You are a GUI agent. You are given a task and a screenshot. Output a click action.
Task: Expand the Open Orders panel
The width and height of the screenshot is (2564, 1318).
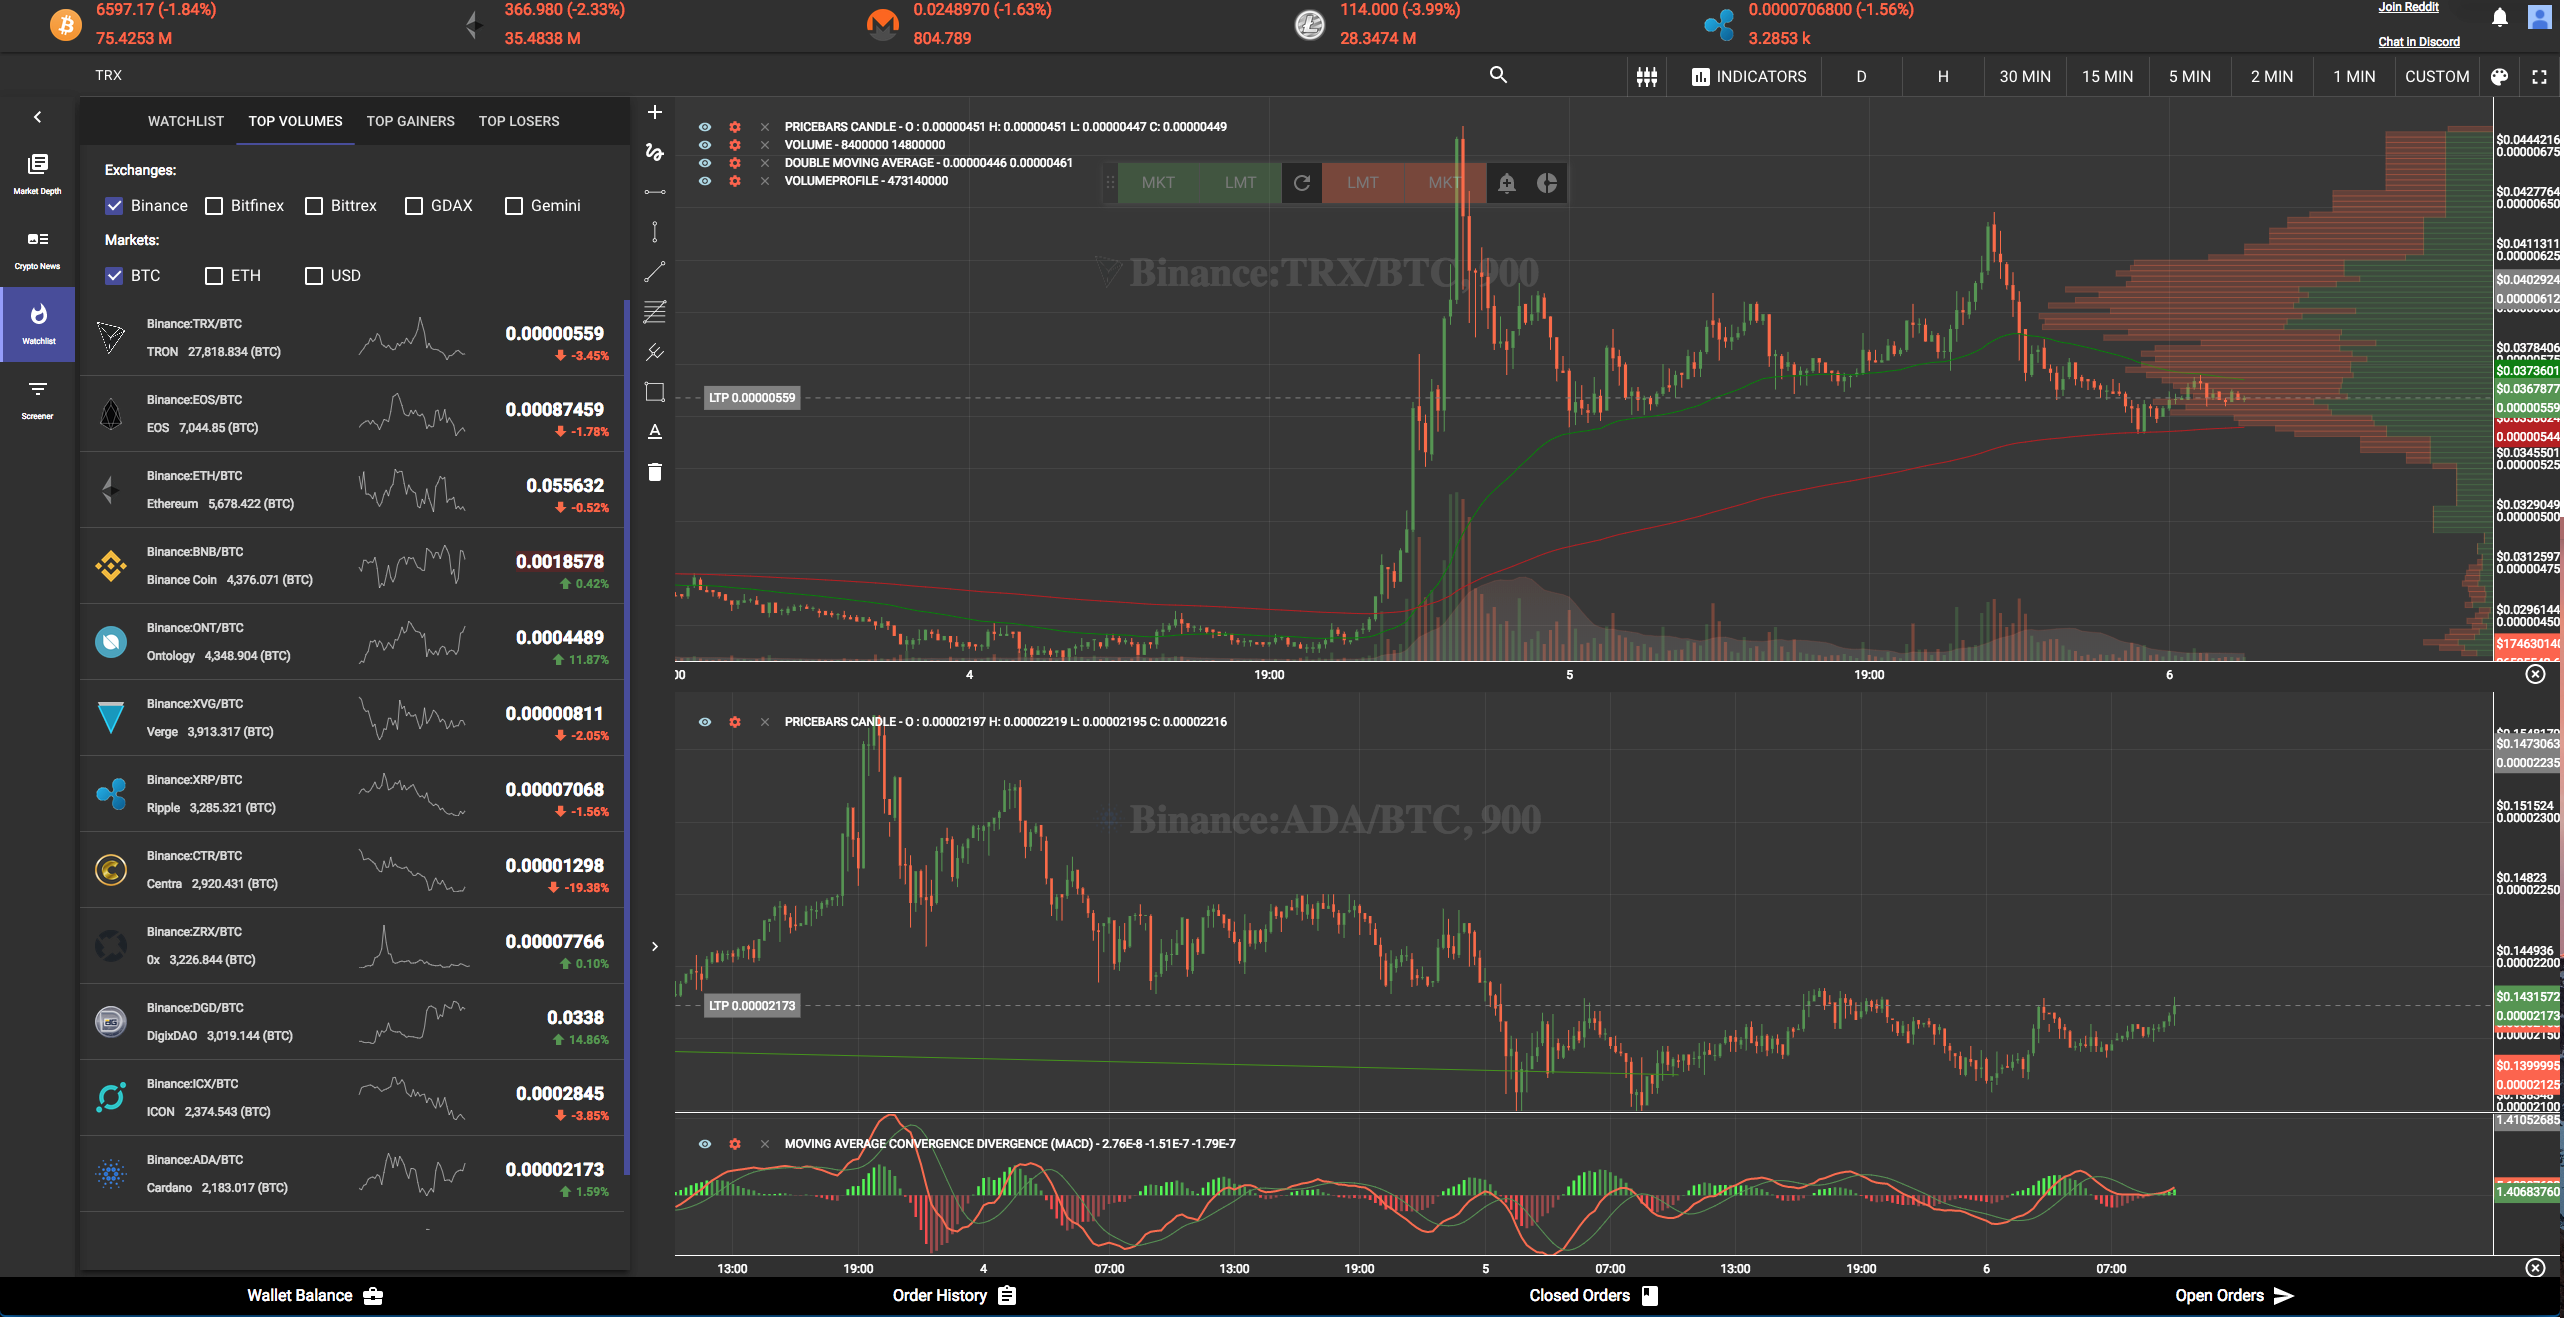click(x=2234, y=1296)
